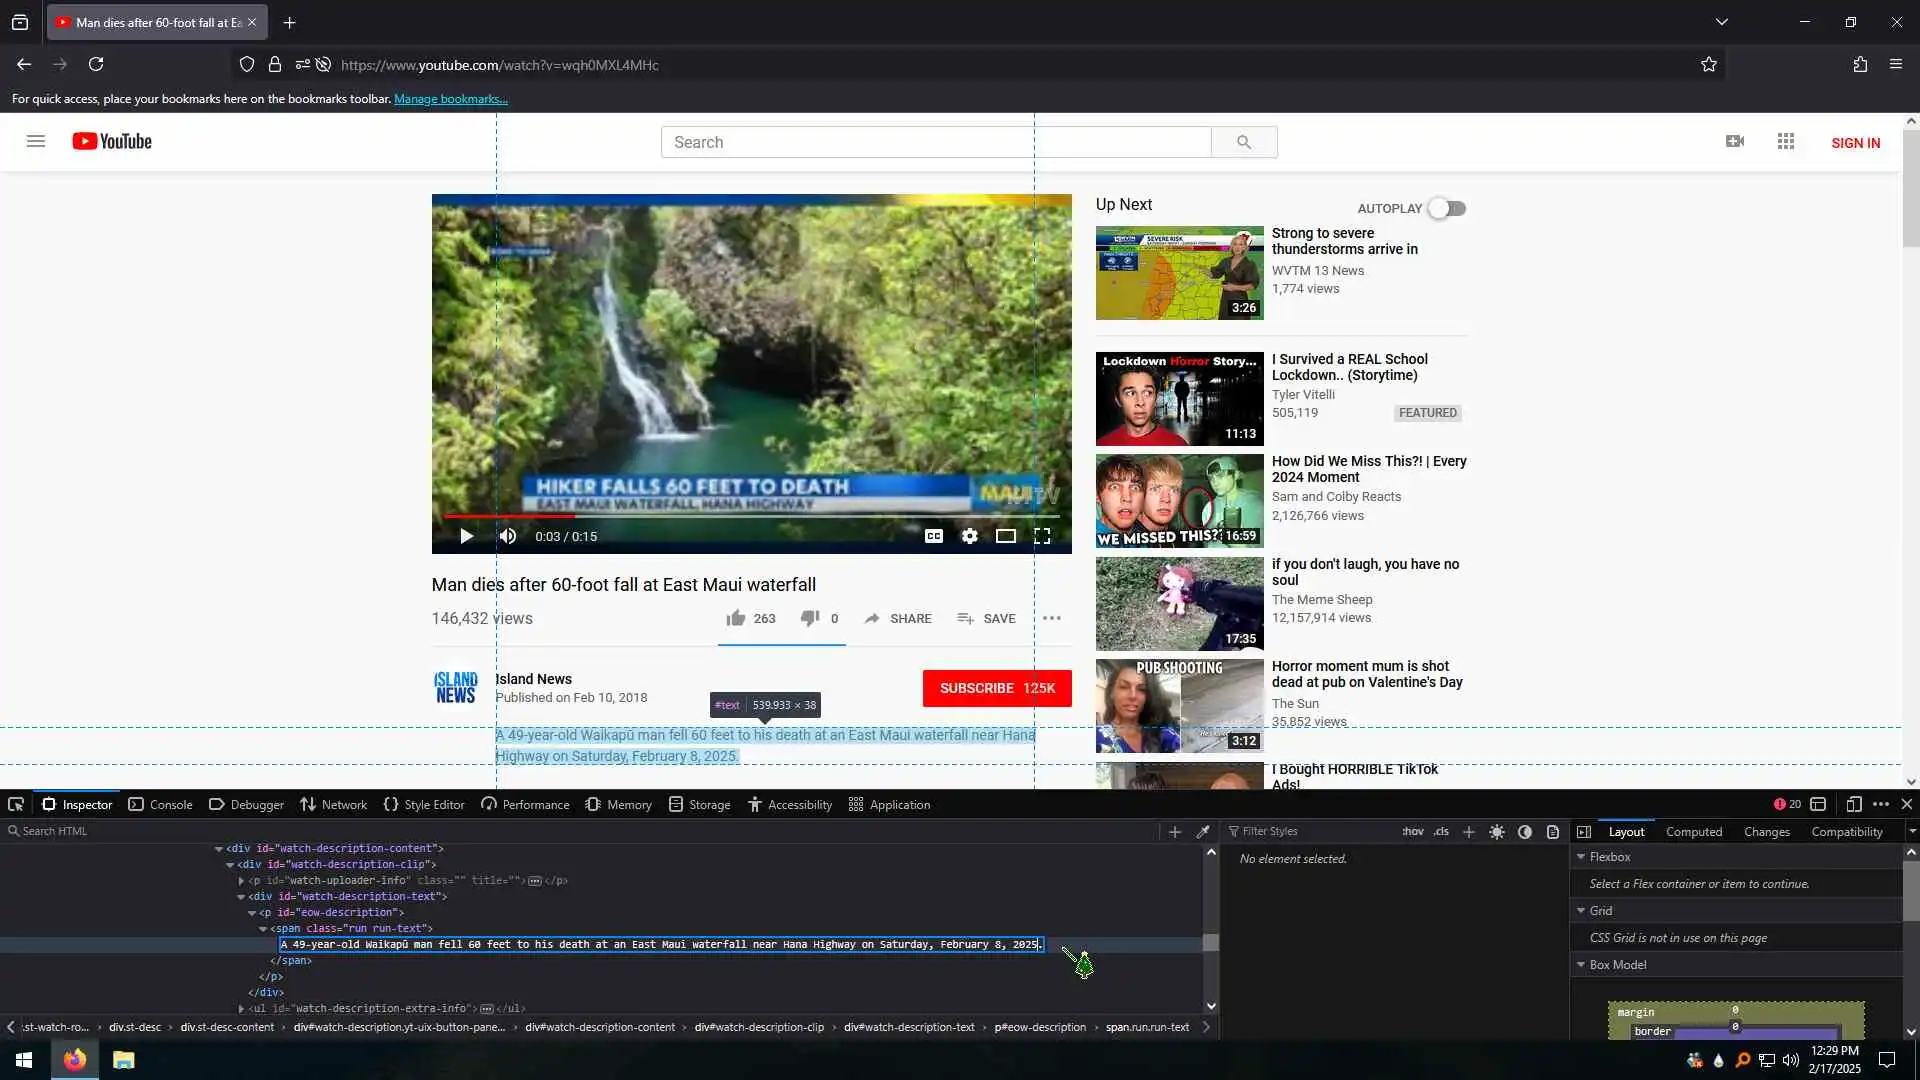Toggle the Autoplay switch
1920x1080 pixels.
pos(1447,208)
